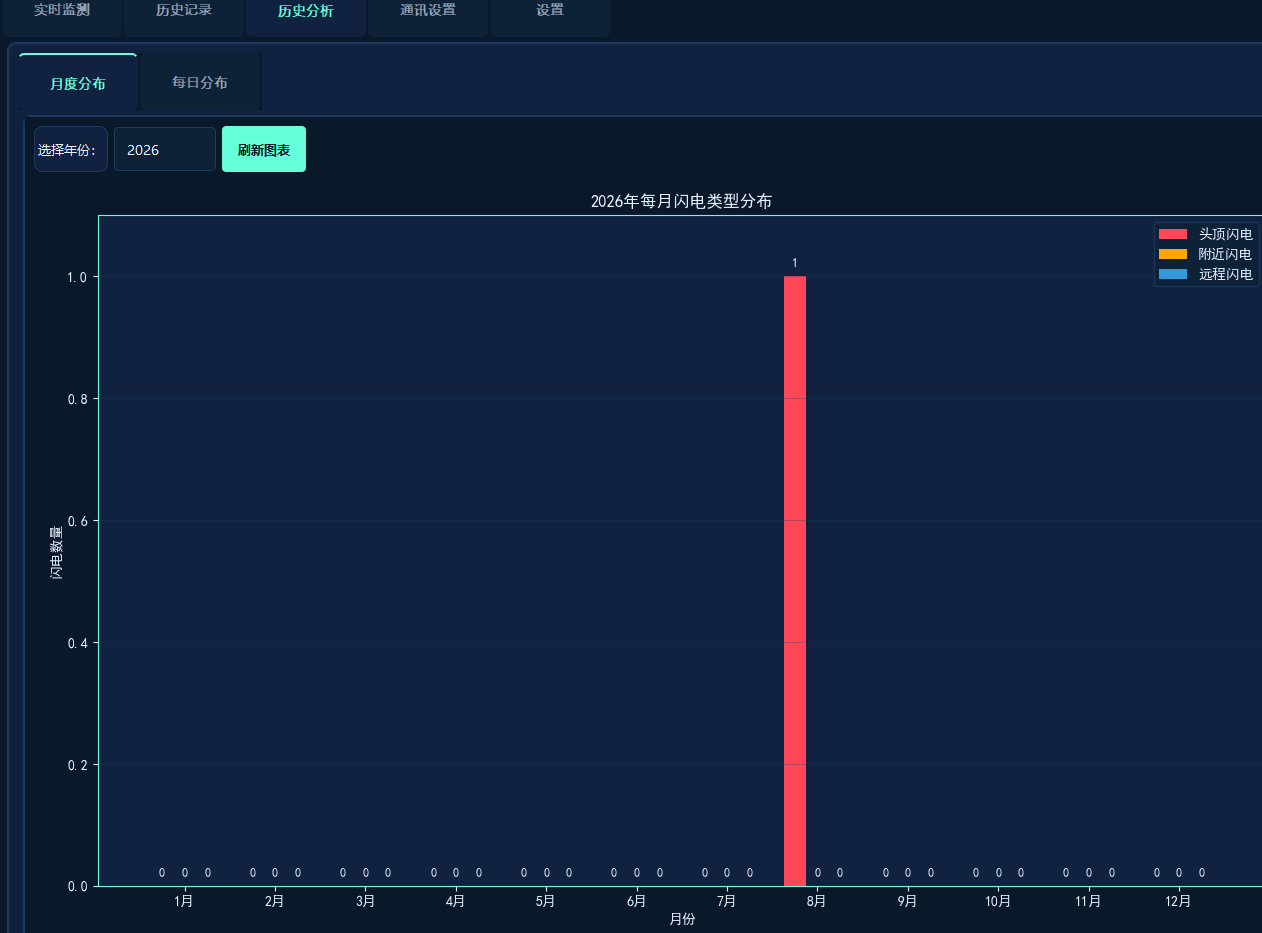Click the 0.6 y-axis tick label
Viewport: 1262px width, 933px height.
pyautogui.click(x=77, y=521)
